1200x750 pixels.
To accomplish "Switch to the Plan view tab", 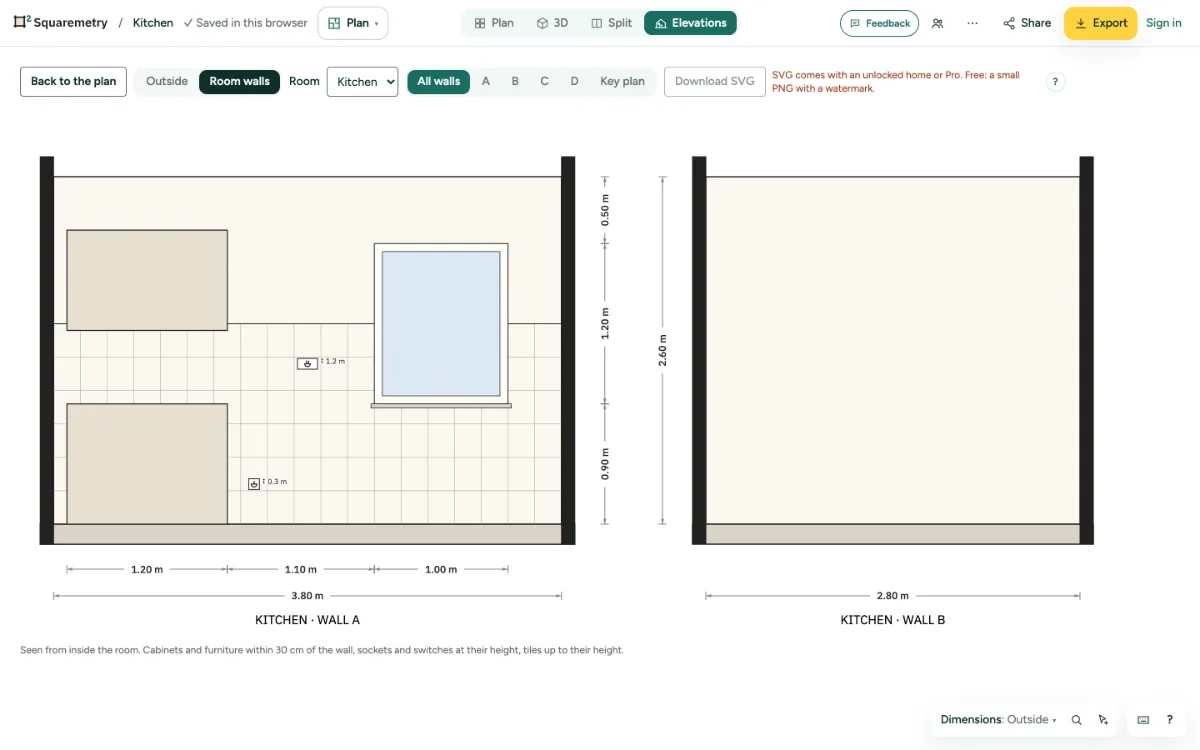I will click(494, 23).
